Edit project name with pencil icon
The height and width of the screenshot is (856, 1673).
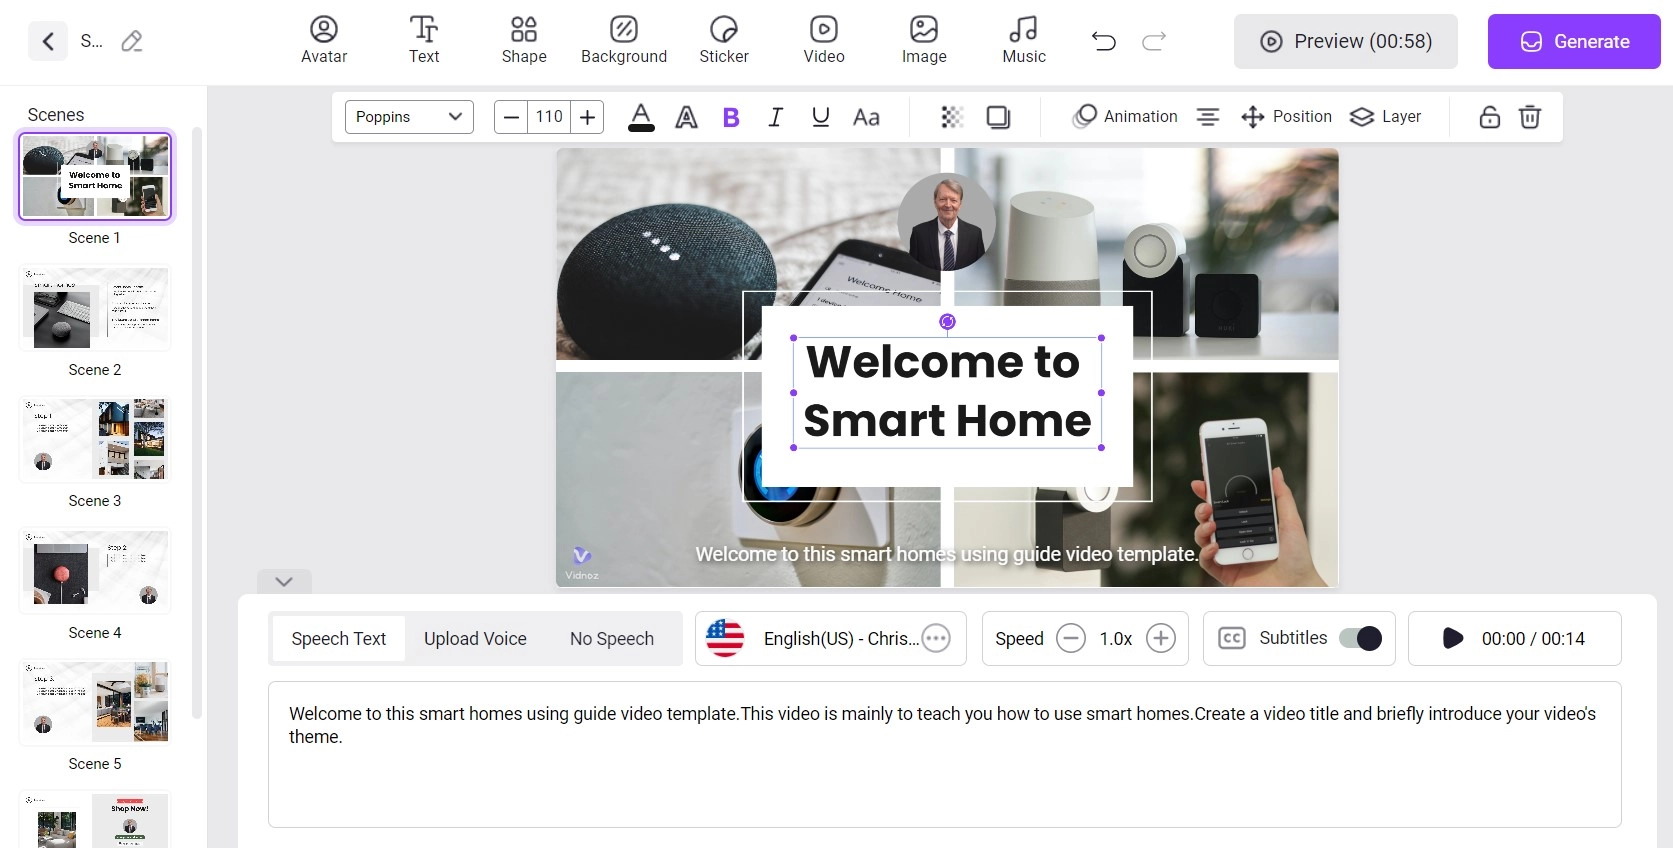click(x=132, y=41)
